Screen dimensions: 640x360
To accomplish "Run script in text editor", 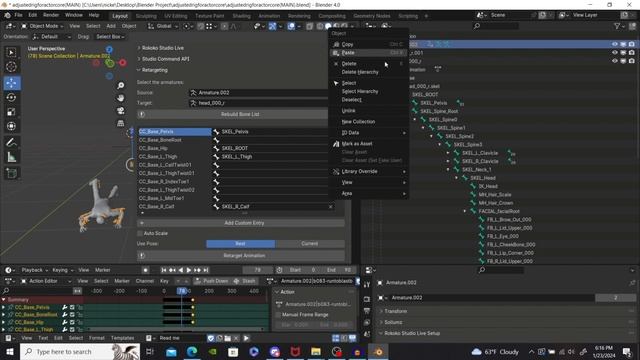I will click(246, 338).
